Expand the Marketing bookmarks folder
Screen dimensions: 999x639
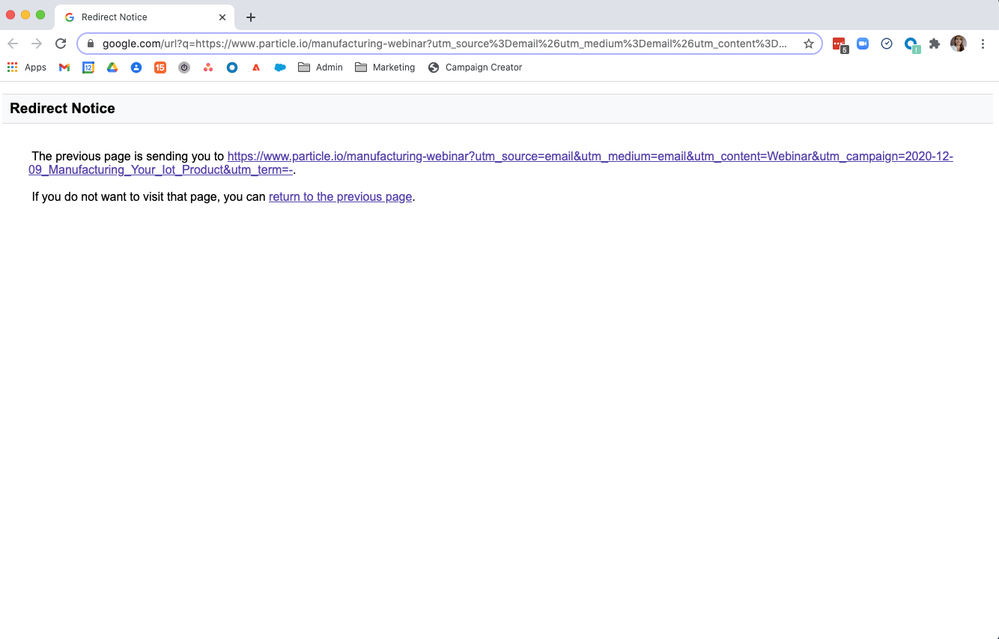pos(385,68)
